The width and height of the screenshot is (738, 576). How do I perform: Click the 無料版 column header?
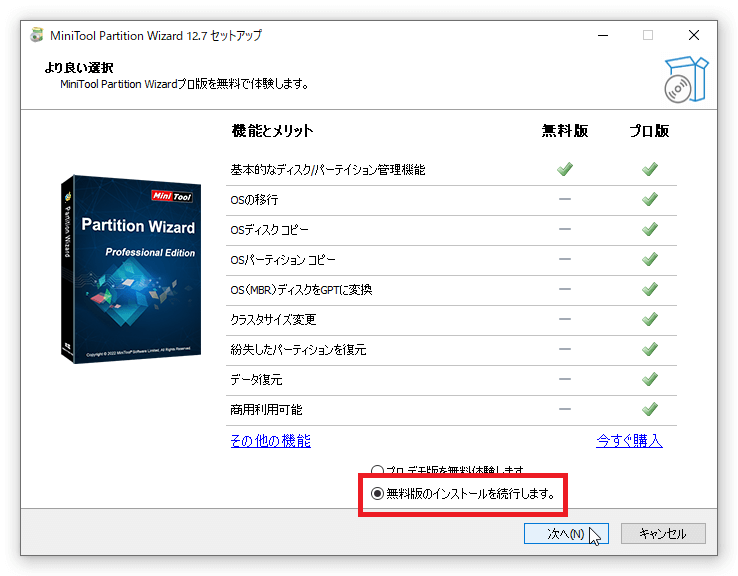(x=565, y=131)
